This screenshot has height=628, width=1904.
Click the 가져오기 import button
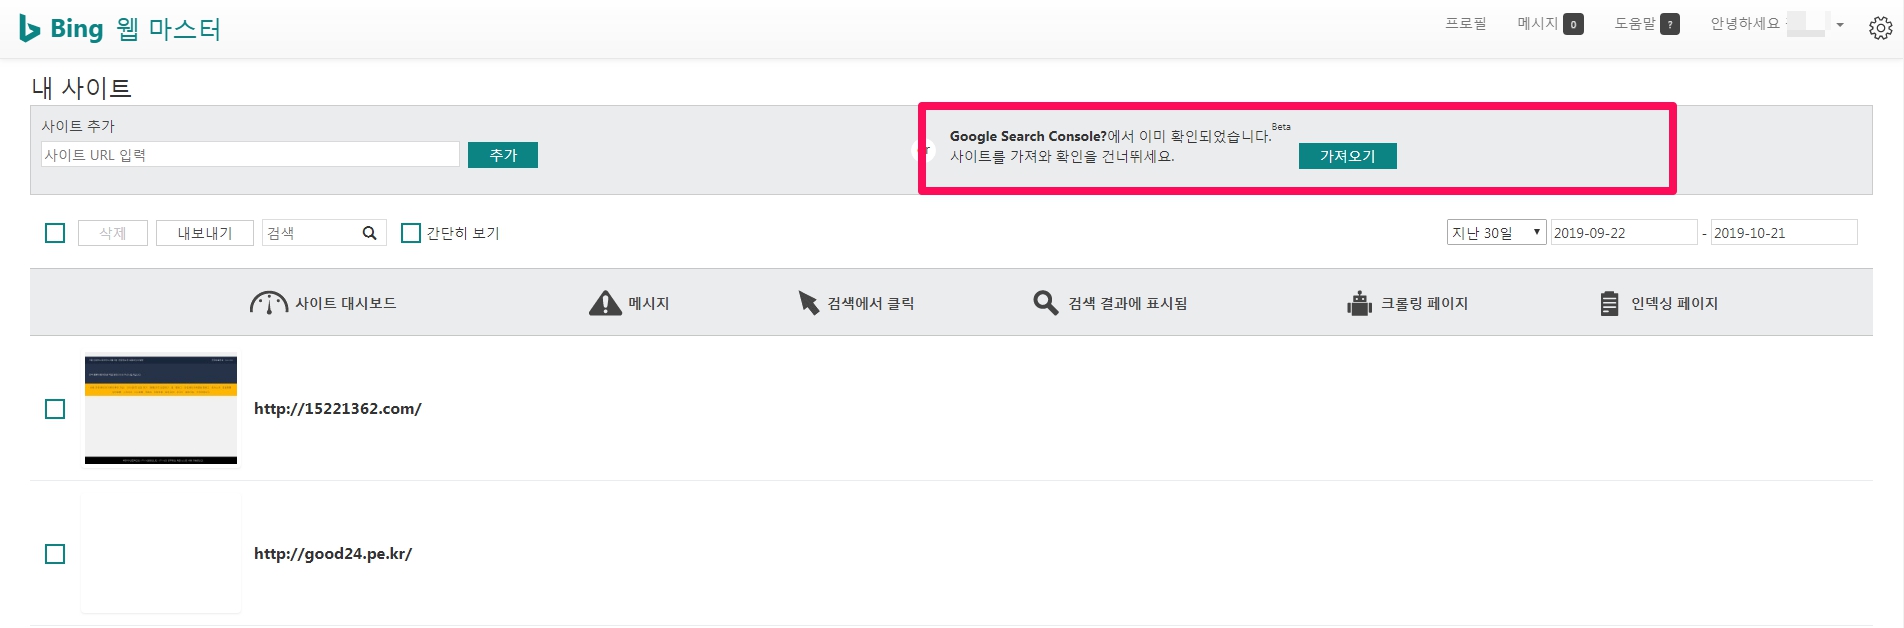(x=1347, y=156)
